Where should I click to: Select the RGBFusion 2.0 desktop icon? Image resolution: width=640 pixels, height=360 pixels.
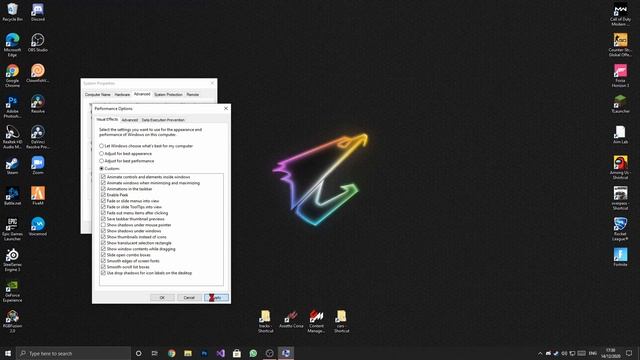12,321
